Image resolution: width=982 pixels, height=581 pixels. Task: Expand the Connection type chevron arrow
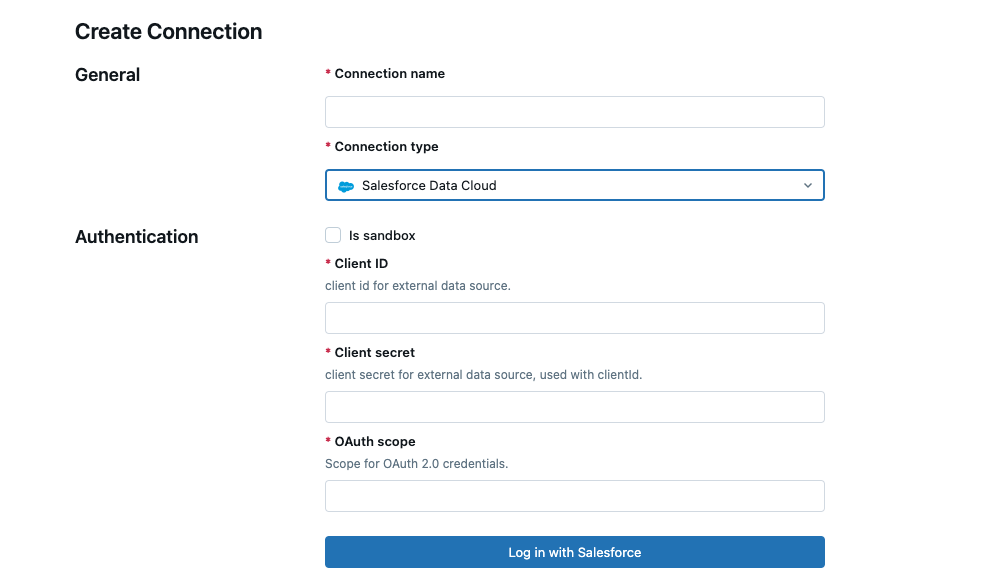[808, 186]
